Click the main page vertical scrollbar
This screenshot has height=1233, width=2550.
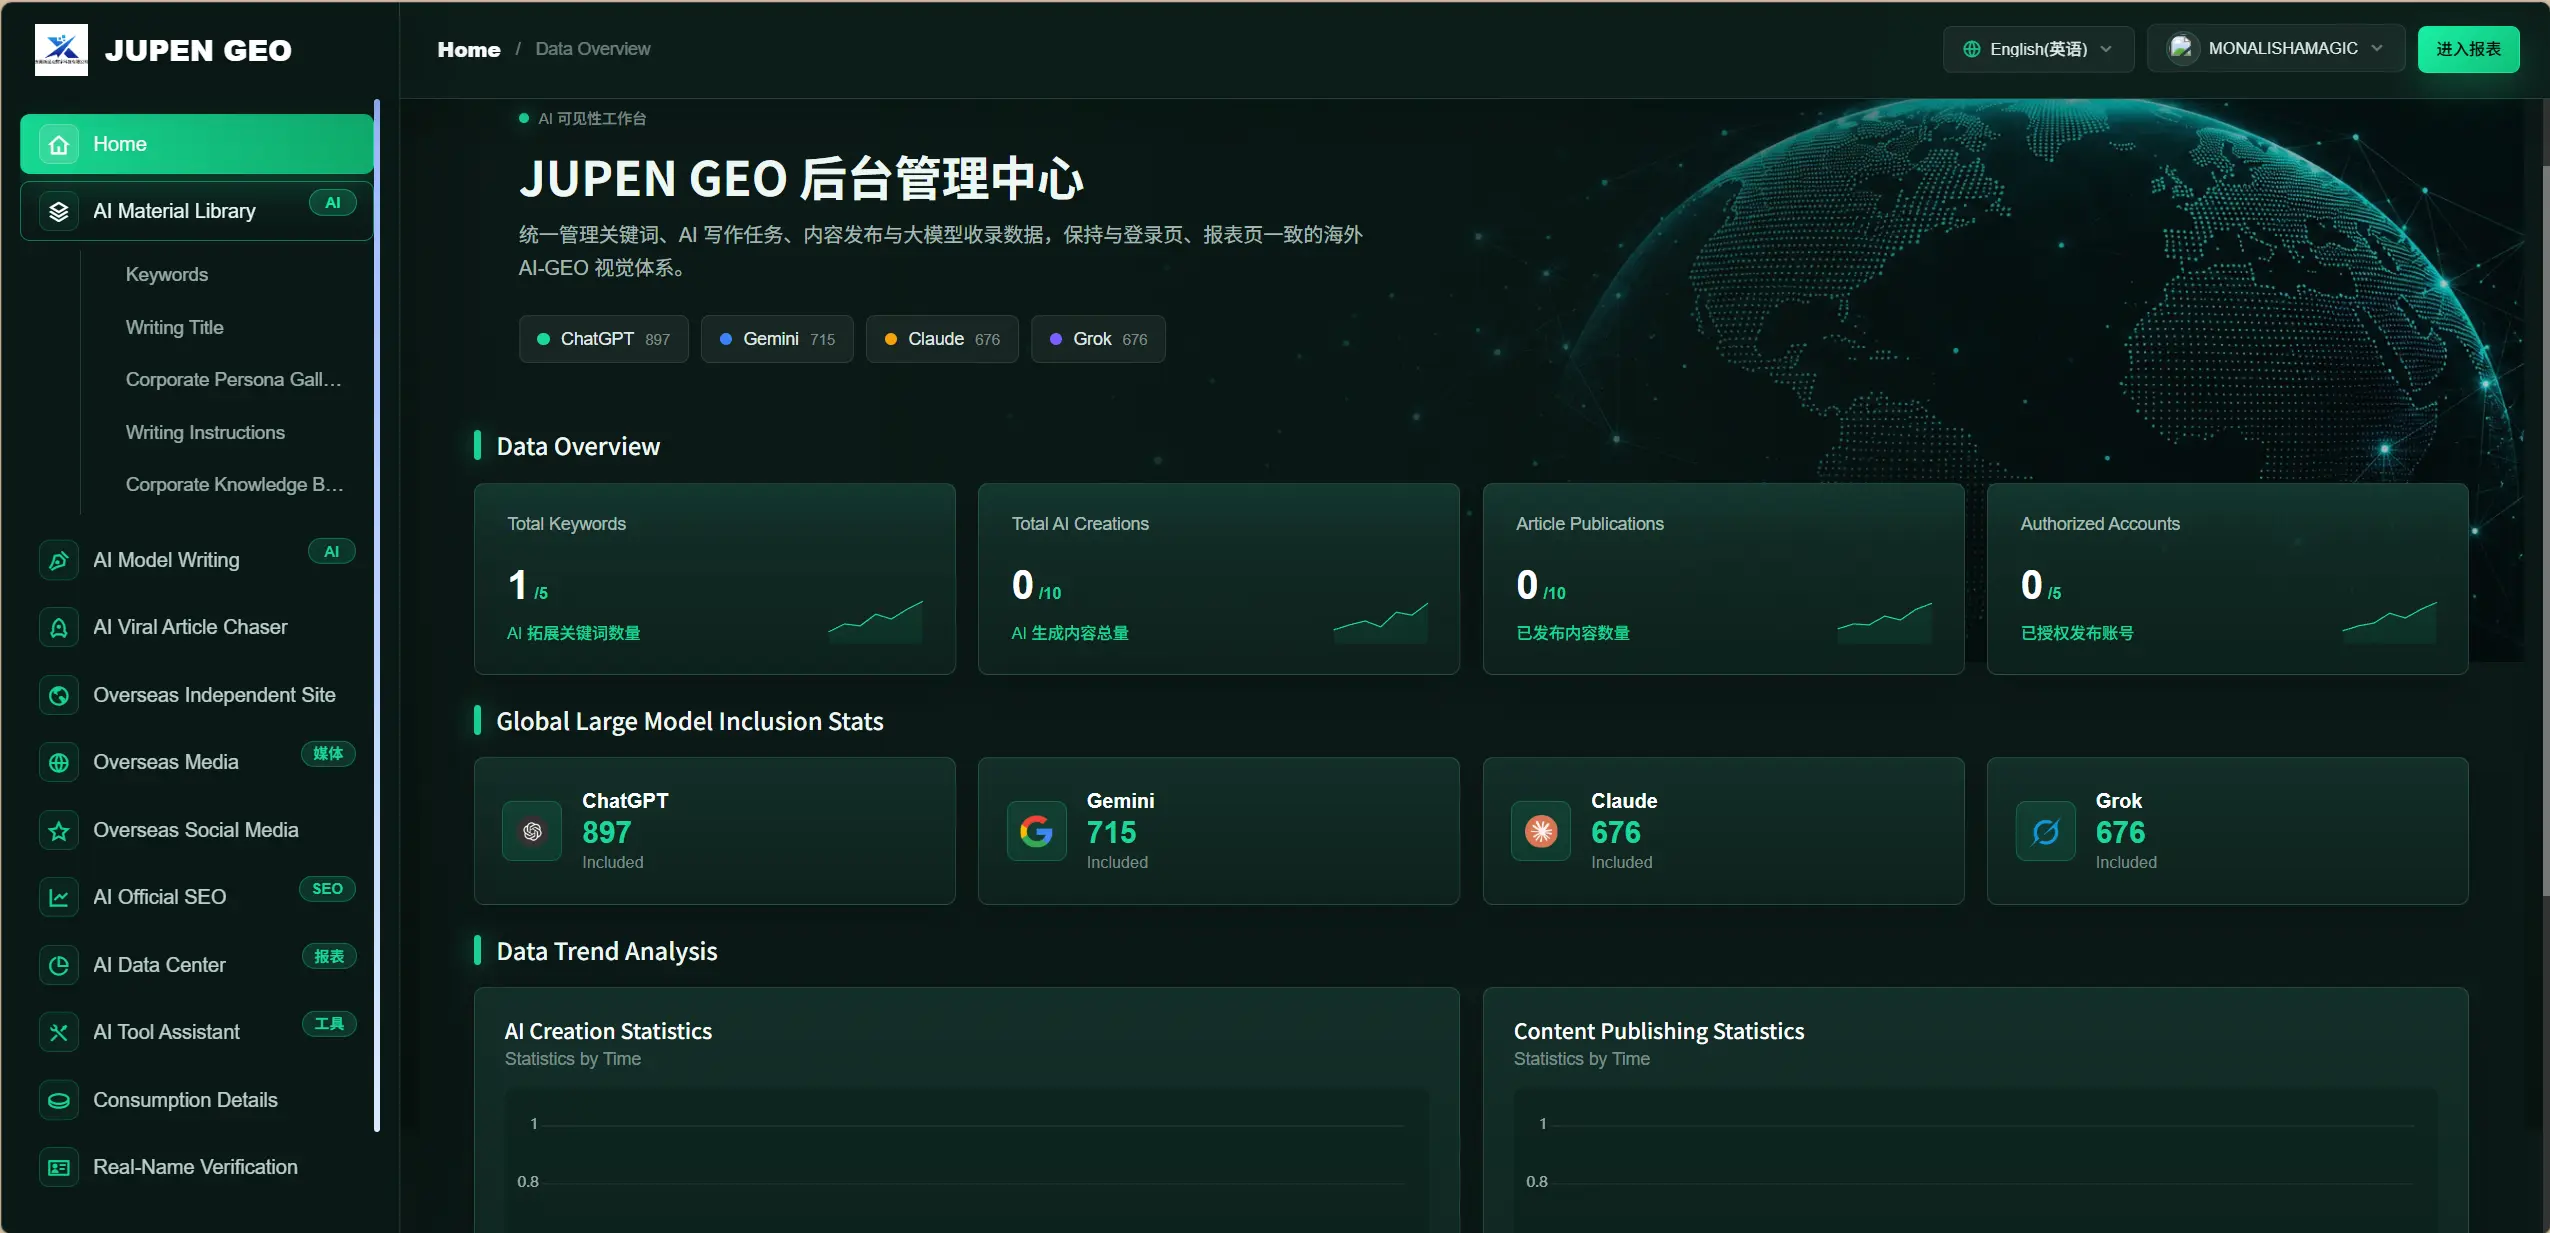[x=2545, y=530]
